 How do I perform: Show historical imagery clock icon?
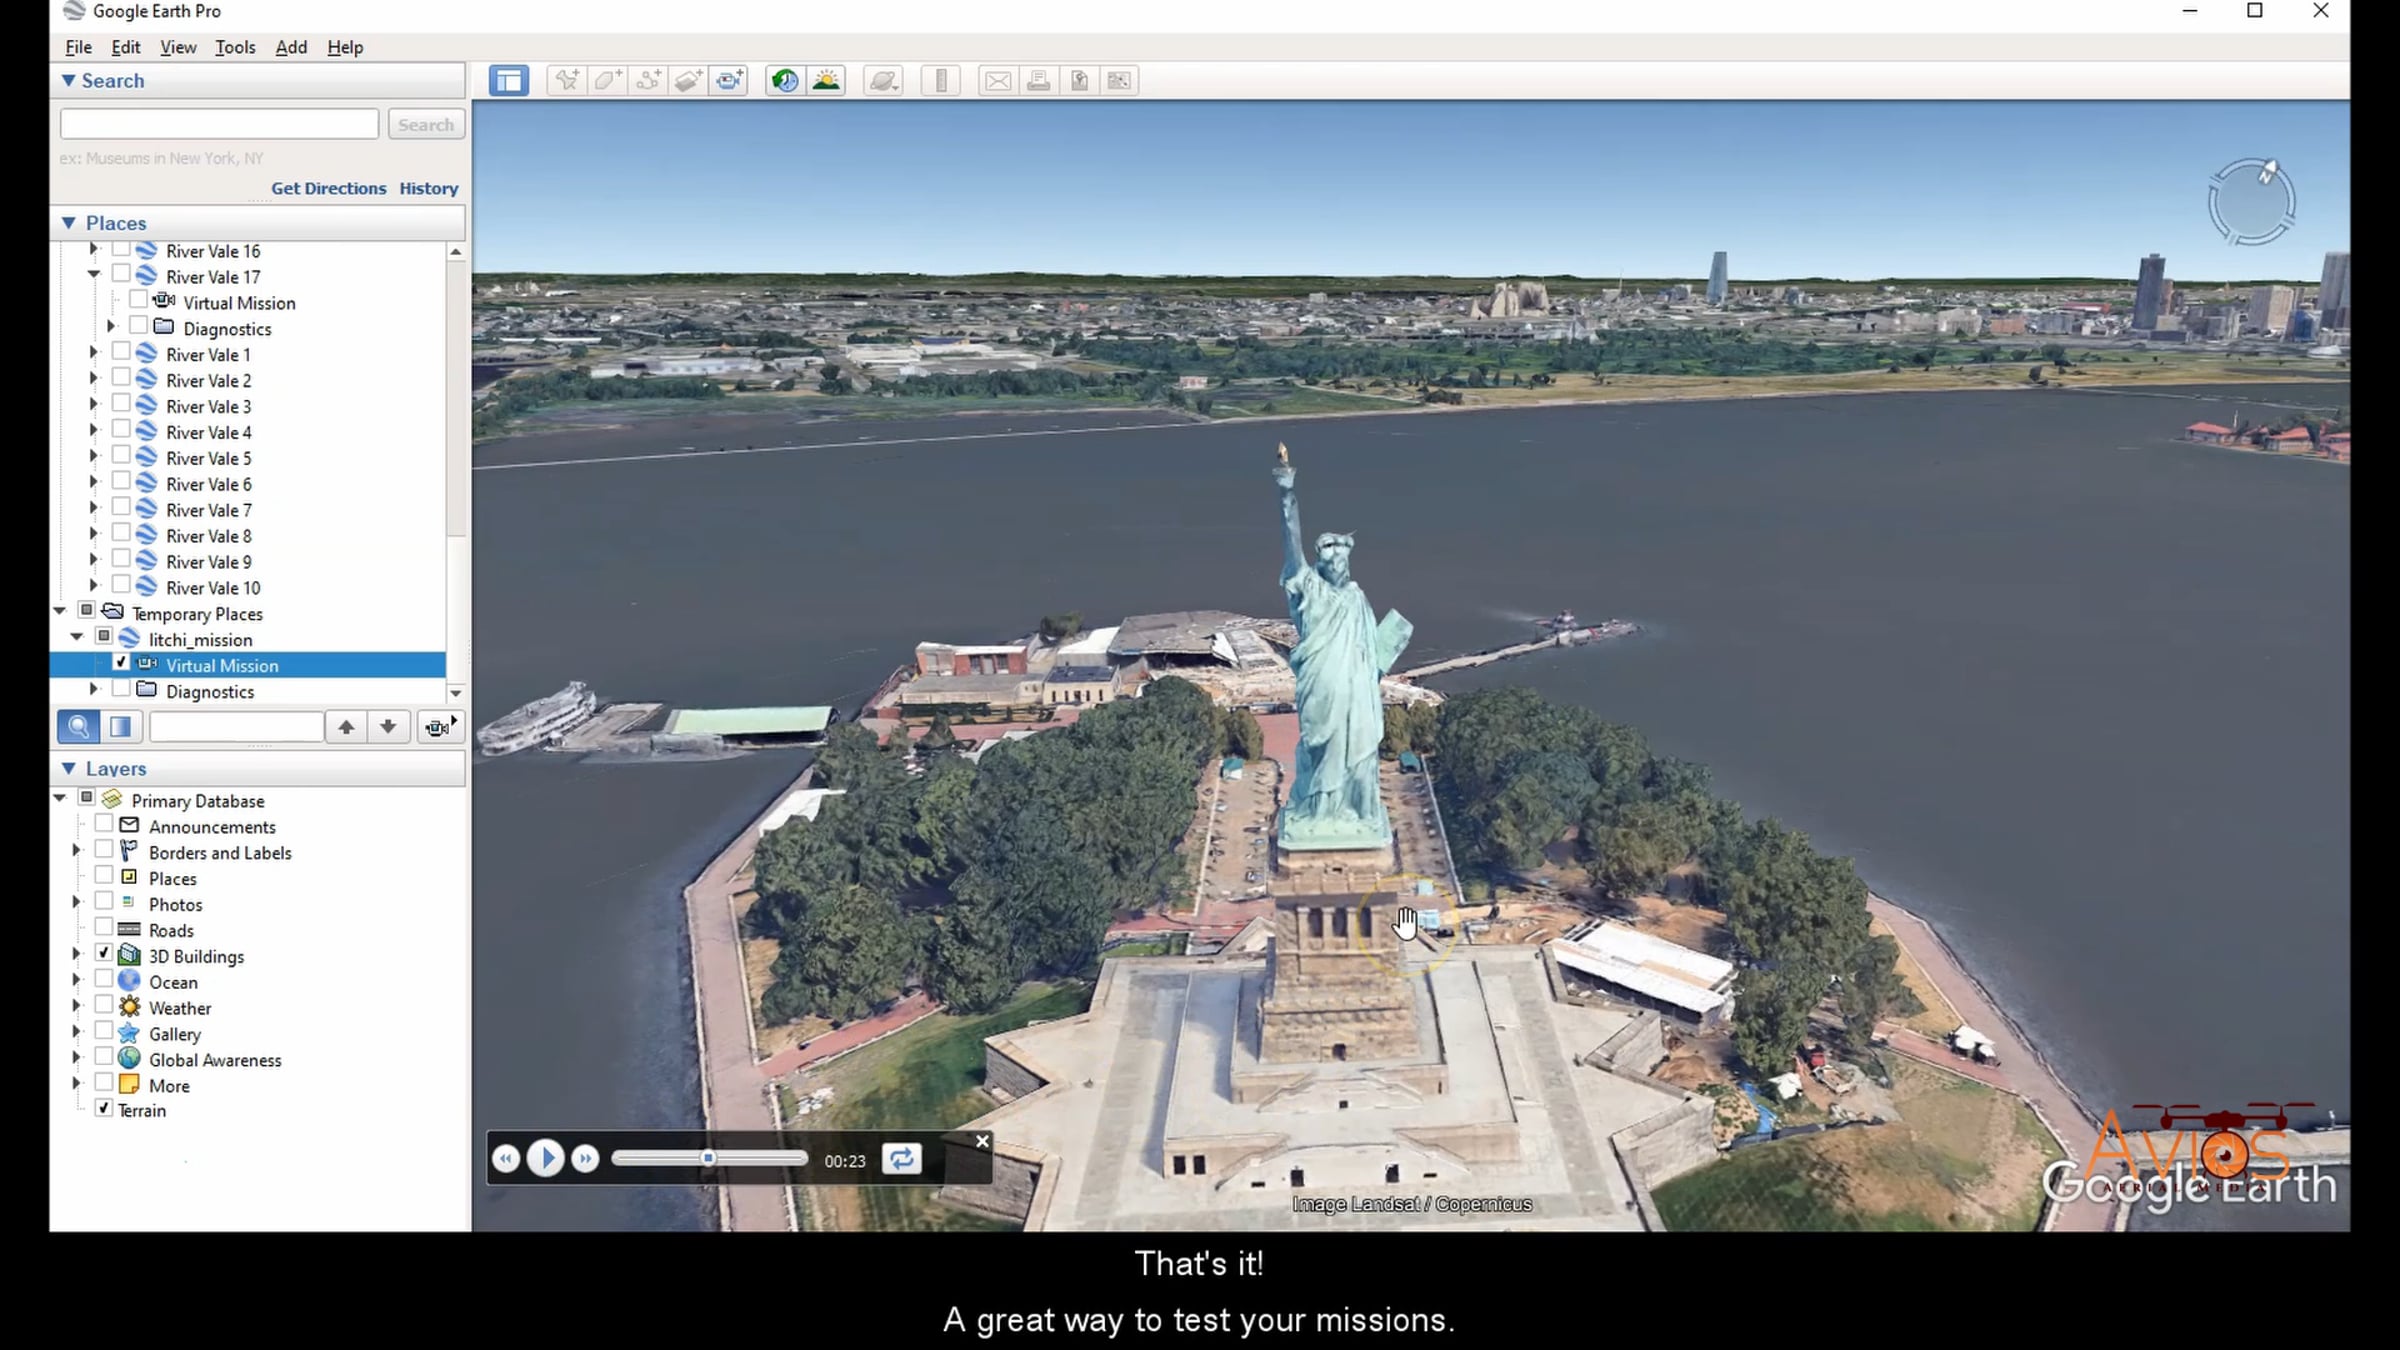[x=785, y=81]
